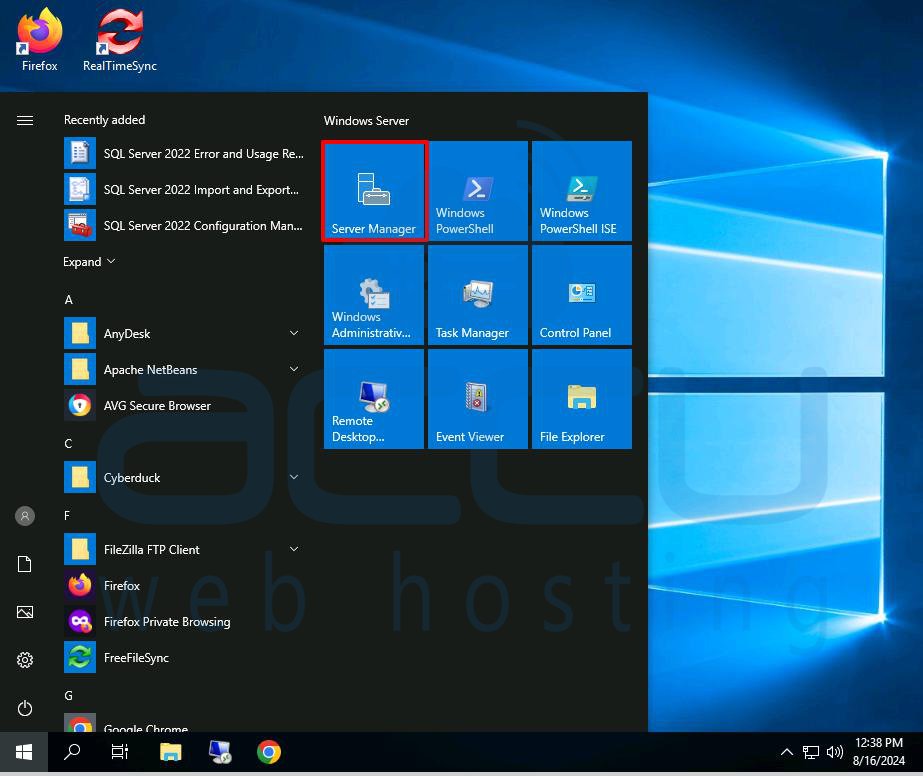
Task: Click the Google Chrome app list entry
Action: tap(184, 724)
